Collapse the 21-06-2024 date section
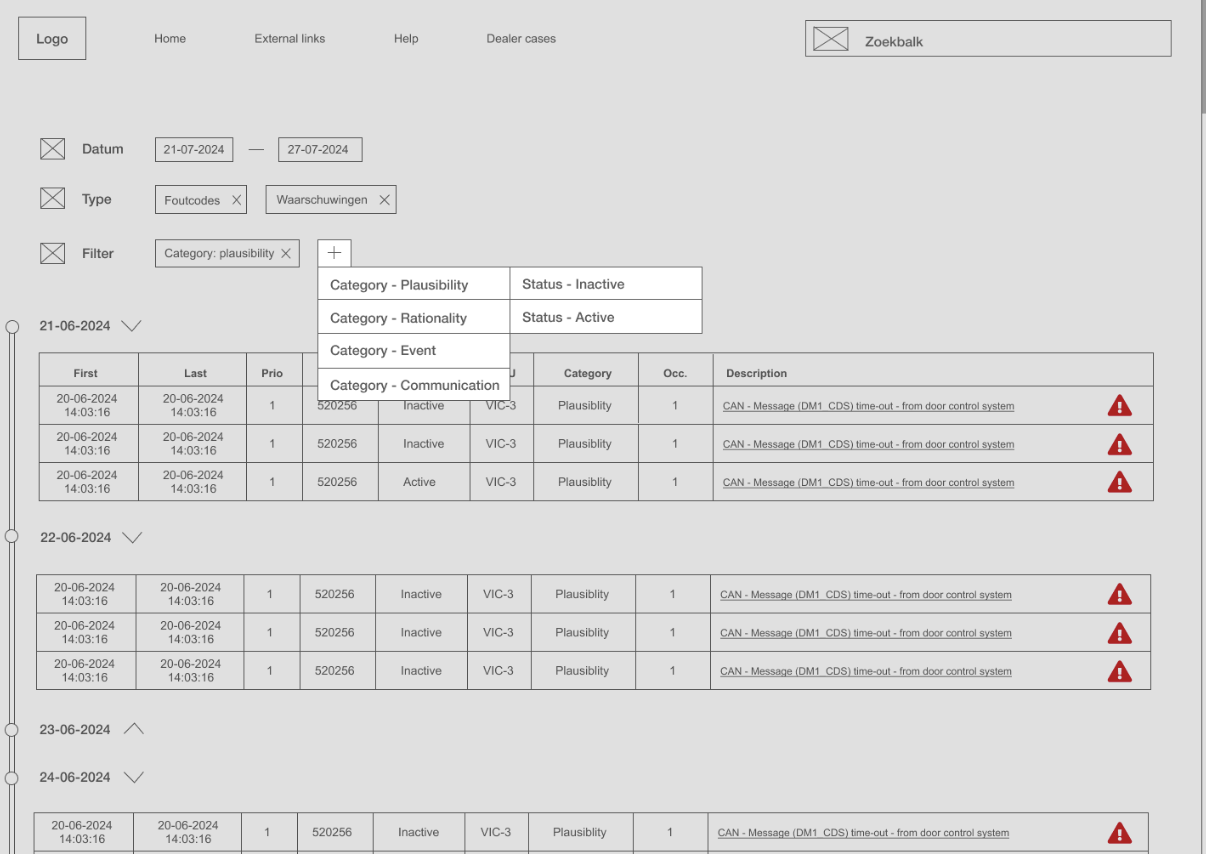Image resolution: width=1206 pixels, height=854 pixels. (131, 326)
